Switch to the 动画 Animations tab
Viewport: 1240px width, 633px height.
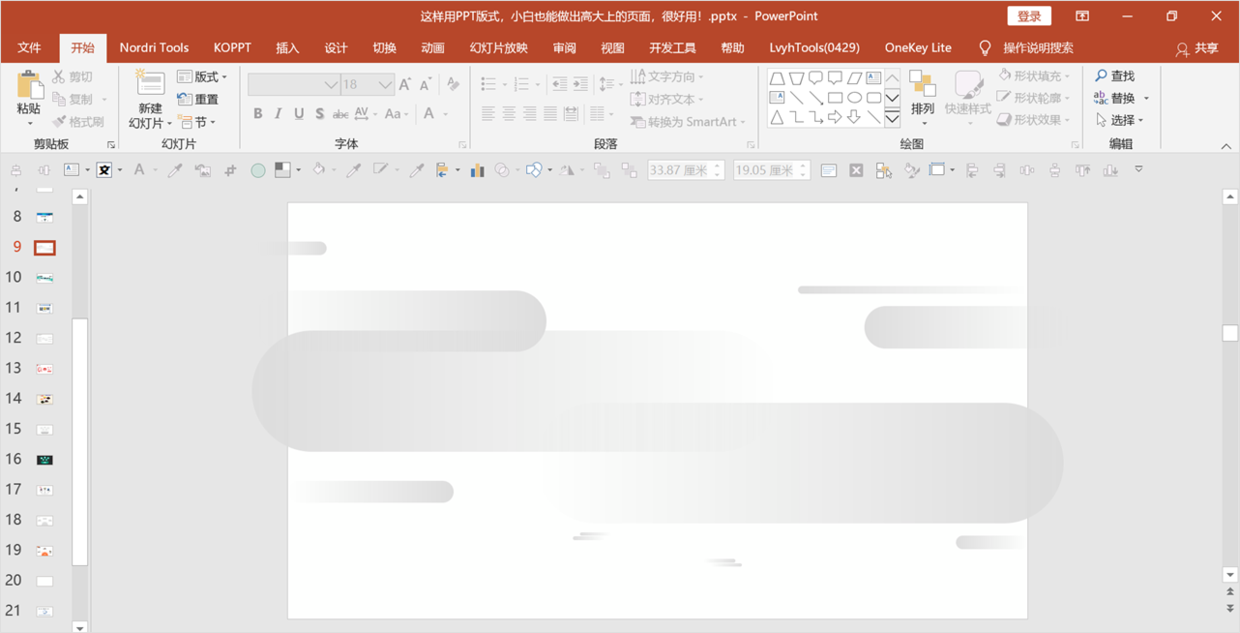(432, 48)
